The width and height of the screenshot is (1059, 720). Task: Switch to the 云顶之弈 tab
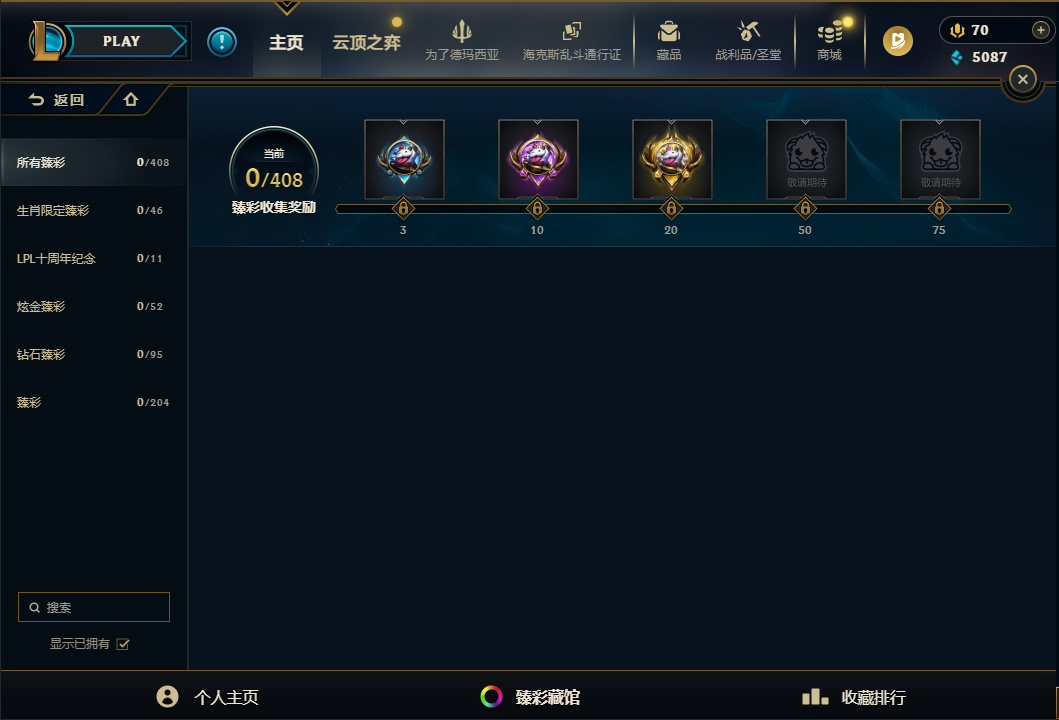coord(367,43)
